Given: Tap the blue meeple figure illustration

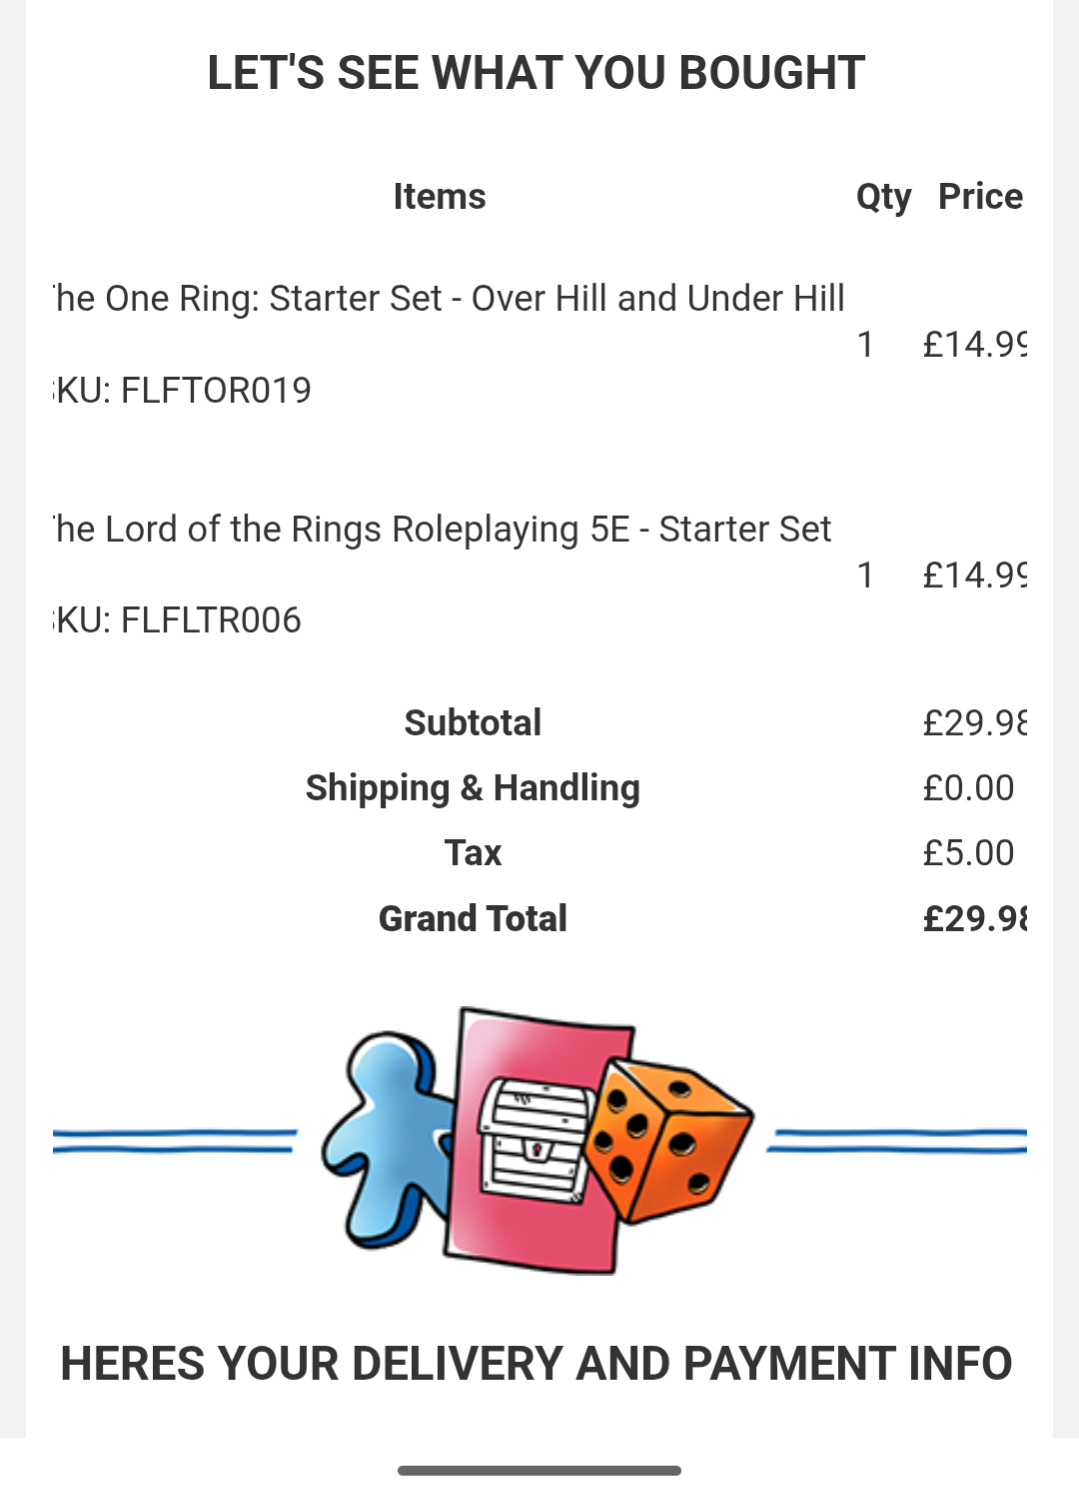Looking at the screenshot, I should coord(385,1140).
